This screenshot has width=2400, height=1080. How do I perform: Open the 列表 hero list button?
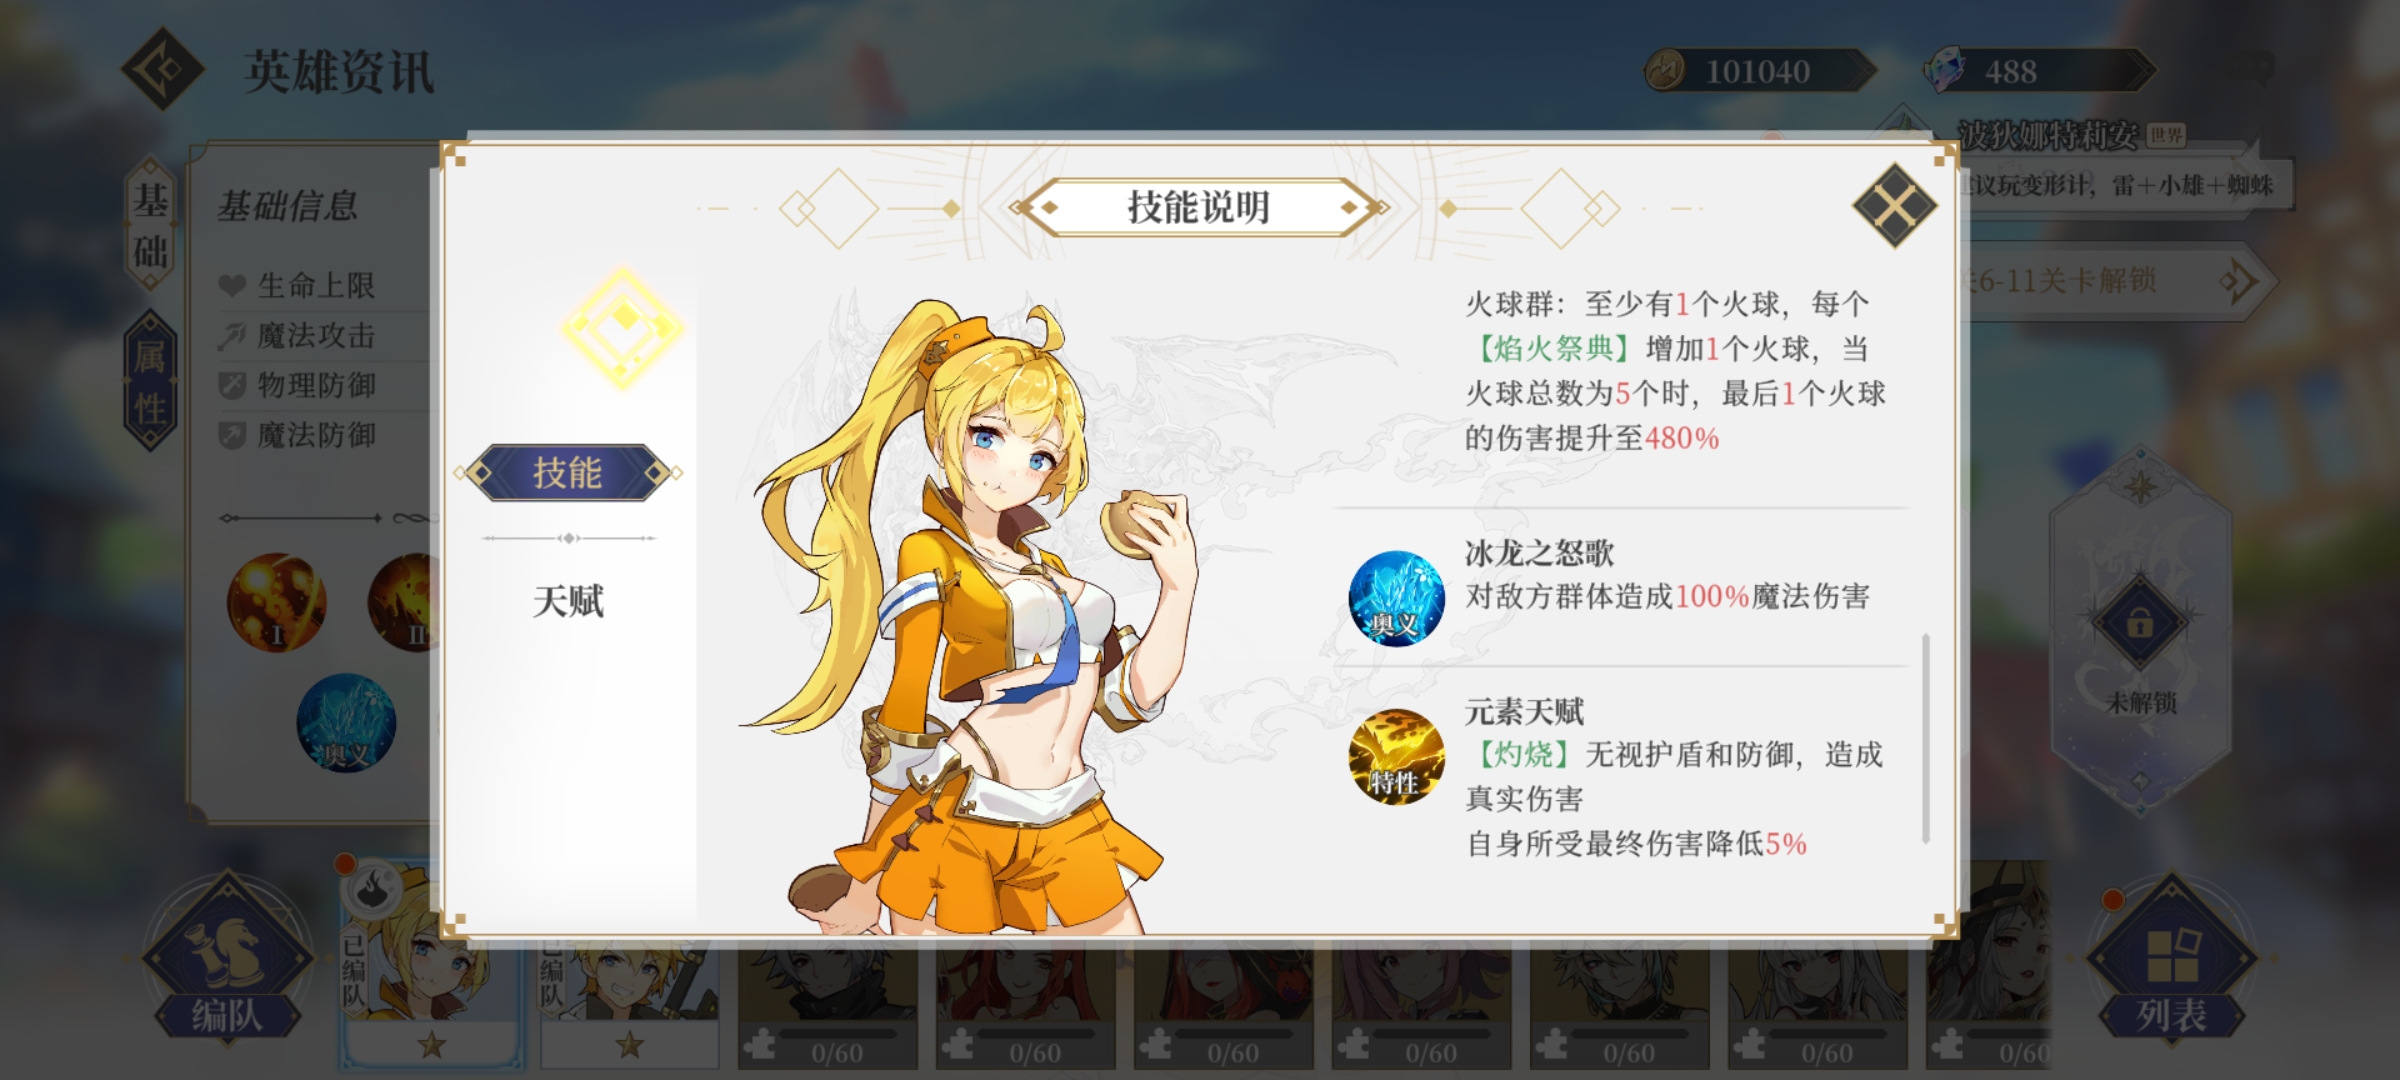[x=2171, y=961]
